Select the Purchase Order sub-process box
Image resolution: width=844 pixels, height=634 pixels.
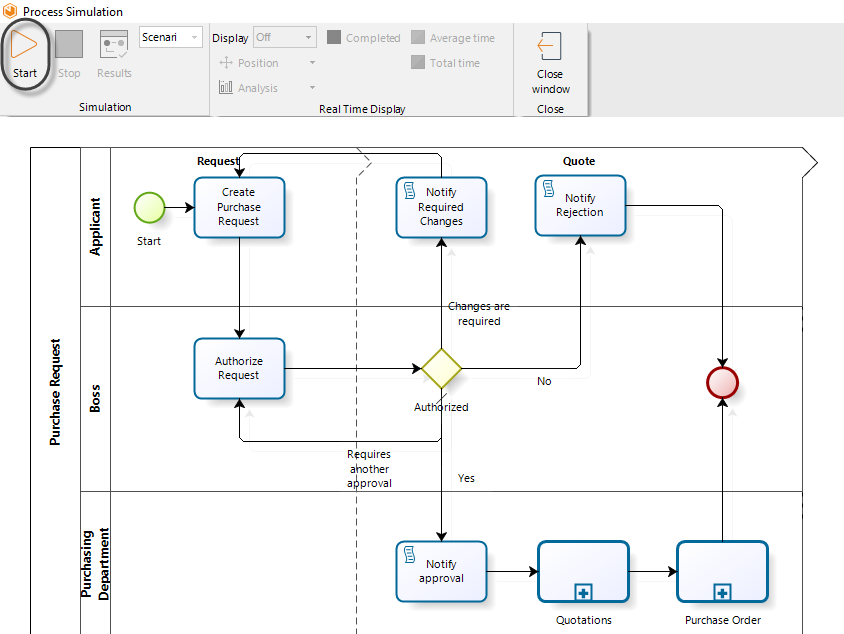[722, 572]
